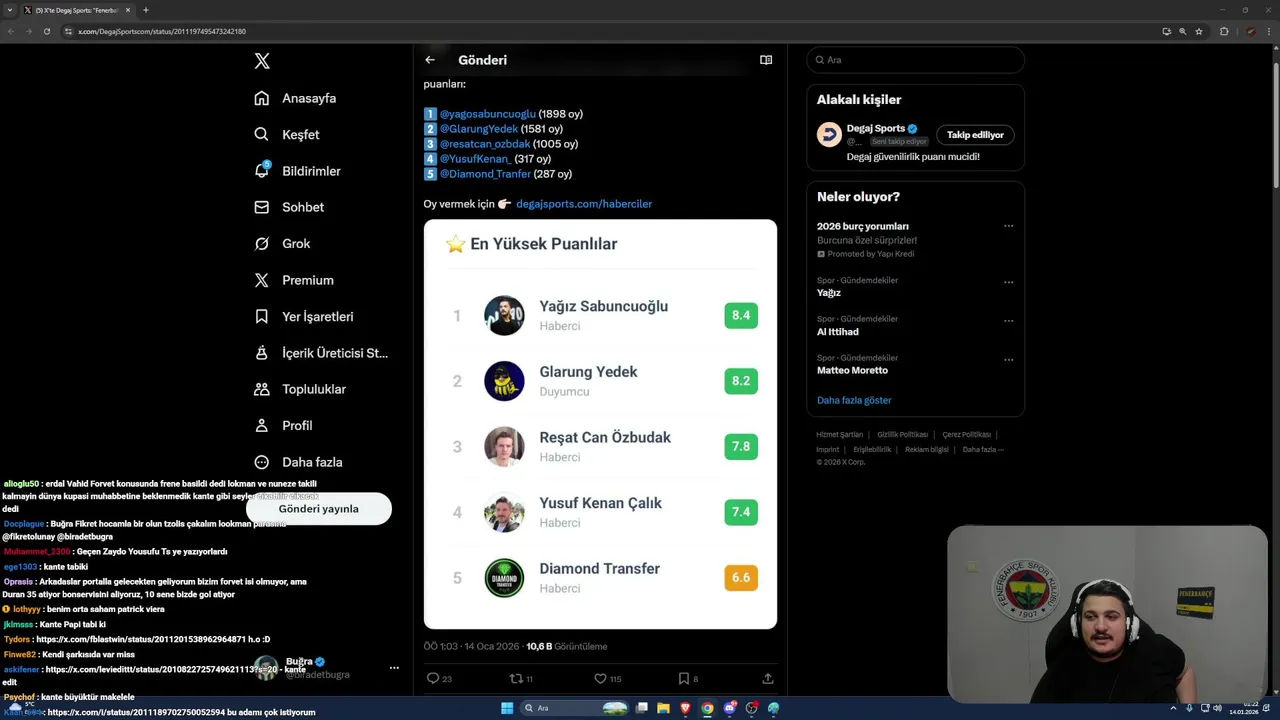The height and width of the screenshot is (720, 1280).
Task: Open more options for Yağız trend
Action: tap(1008, 282)
